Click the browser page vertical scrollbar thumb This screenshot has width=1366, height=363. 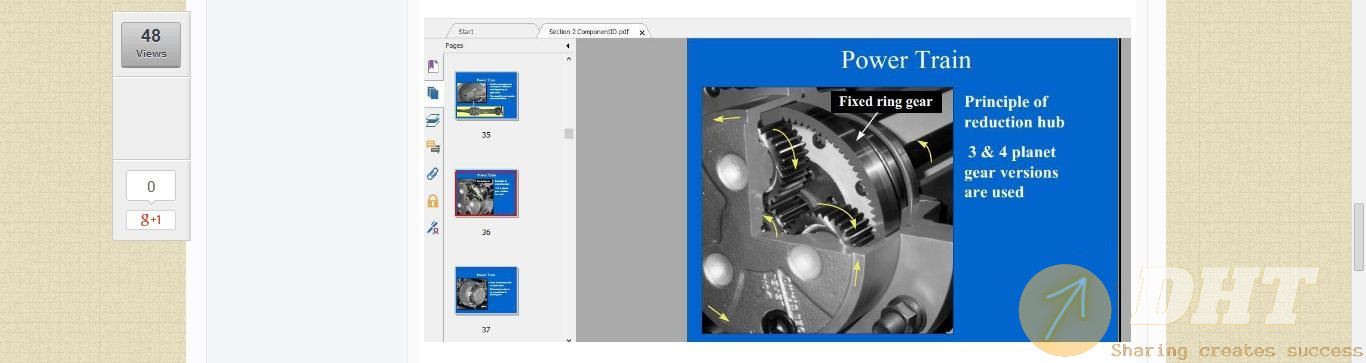[1359, 237]
